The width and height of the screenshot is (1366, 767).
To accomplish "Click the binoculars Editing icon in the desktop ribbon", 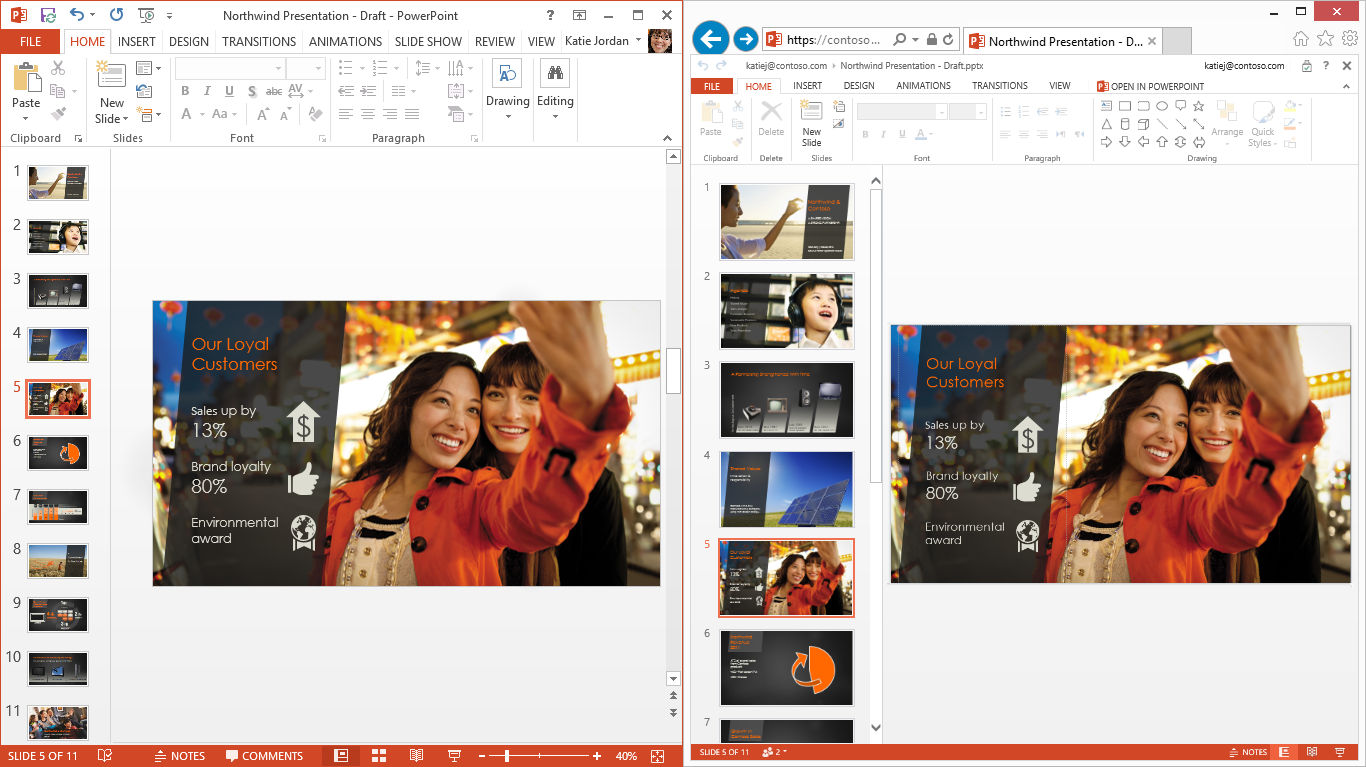I will point(554,73).
